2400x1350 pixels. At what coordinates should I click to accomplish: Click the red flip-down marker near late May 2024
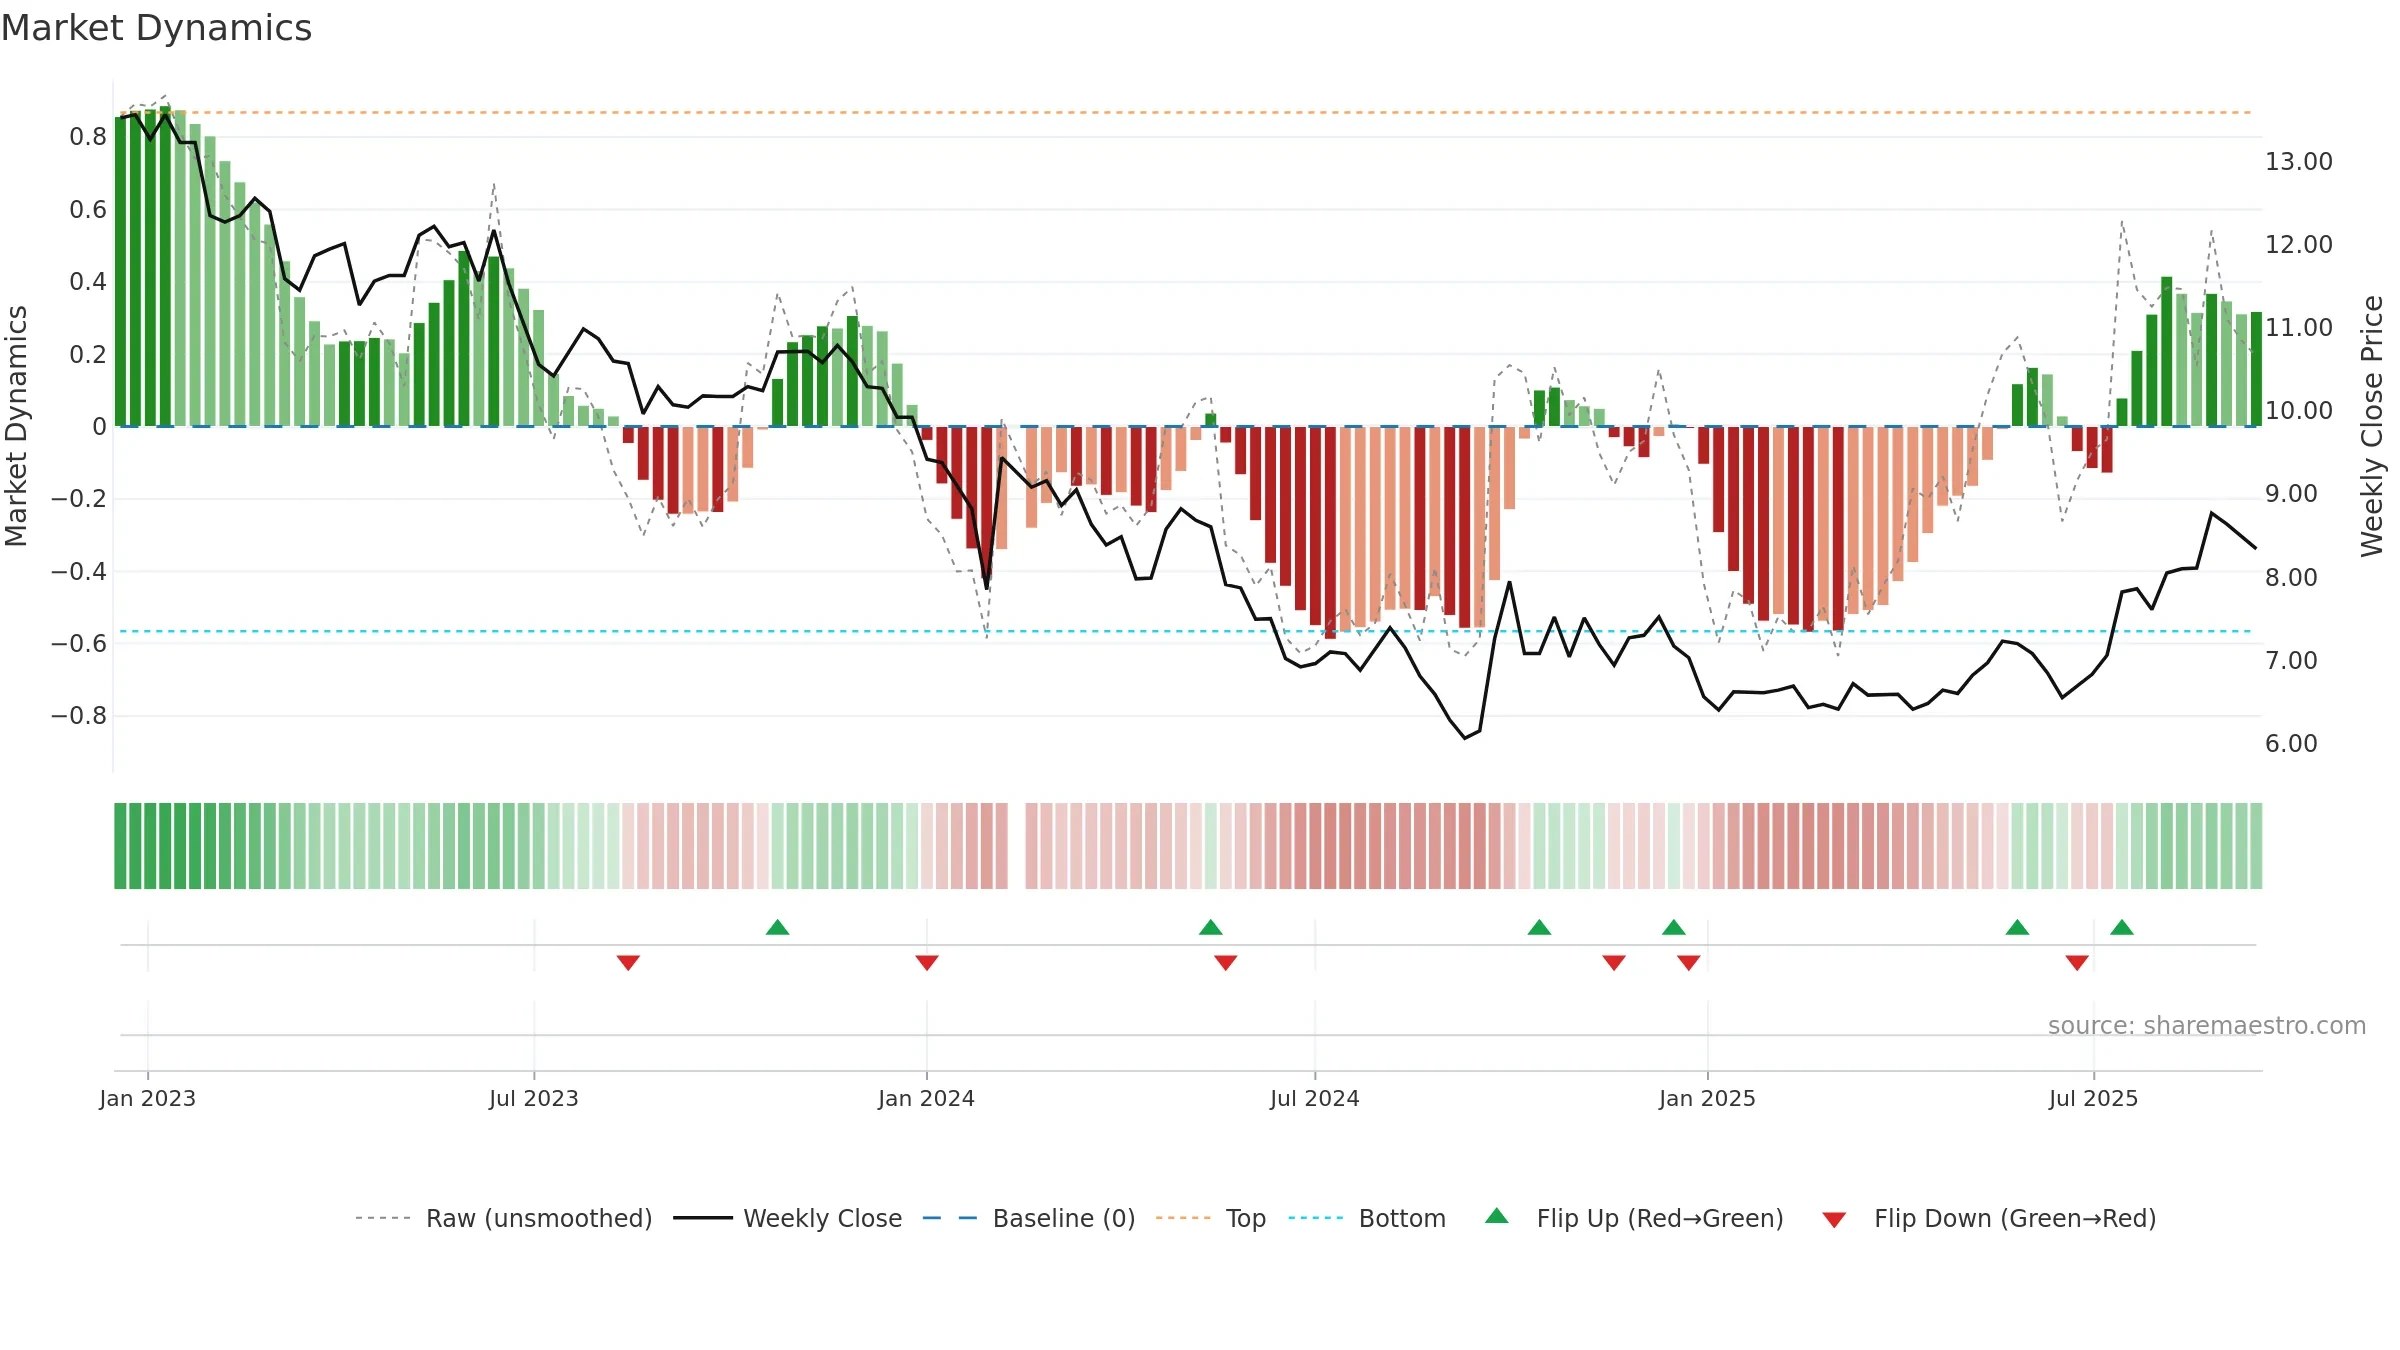(x=1226, y=962)
